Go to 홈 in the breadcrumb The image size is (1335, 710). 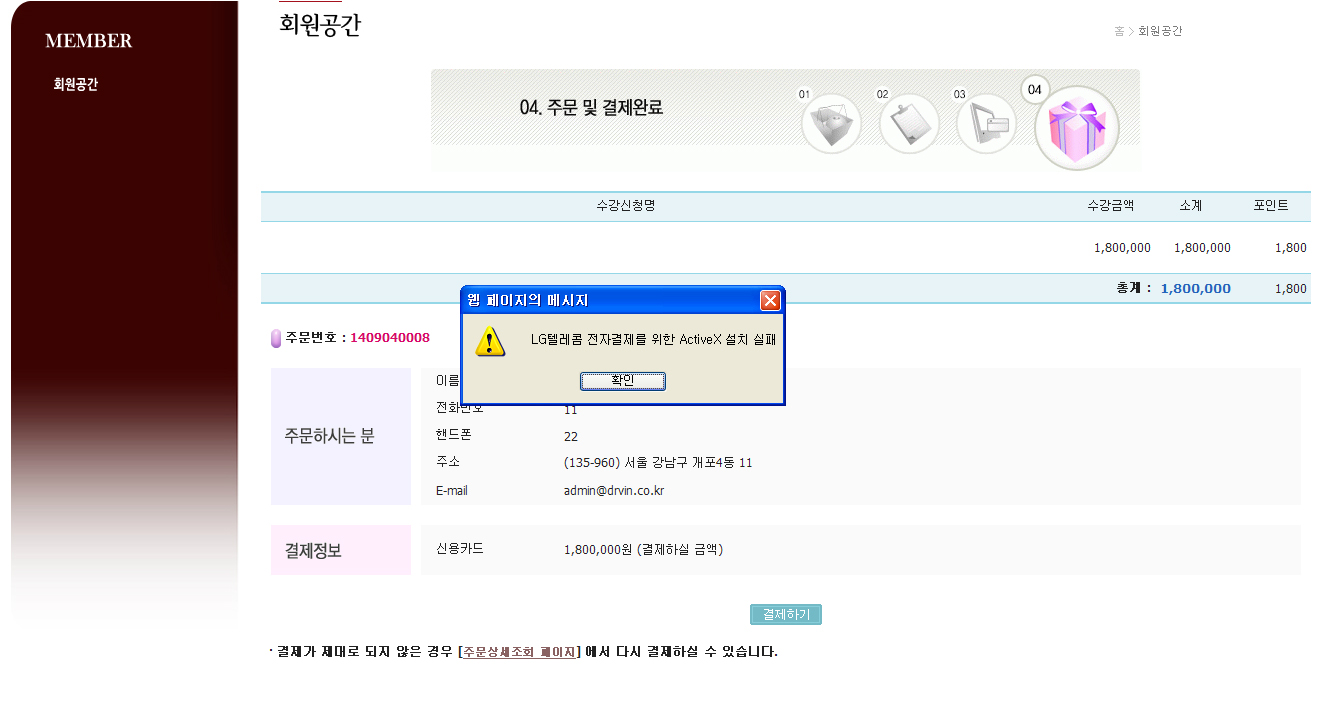coord(1119,31)
